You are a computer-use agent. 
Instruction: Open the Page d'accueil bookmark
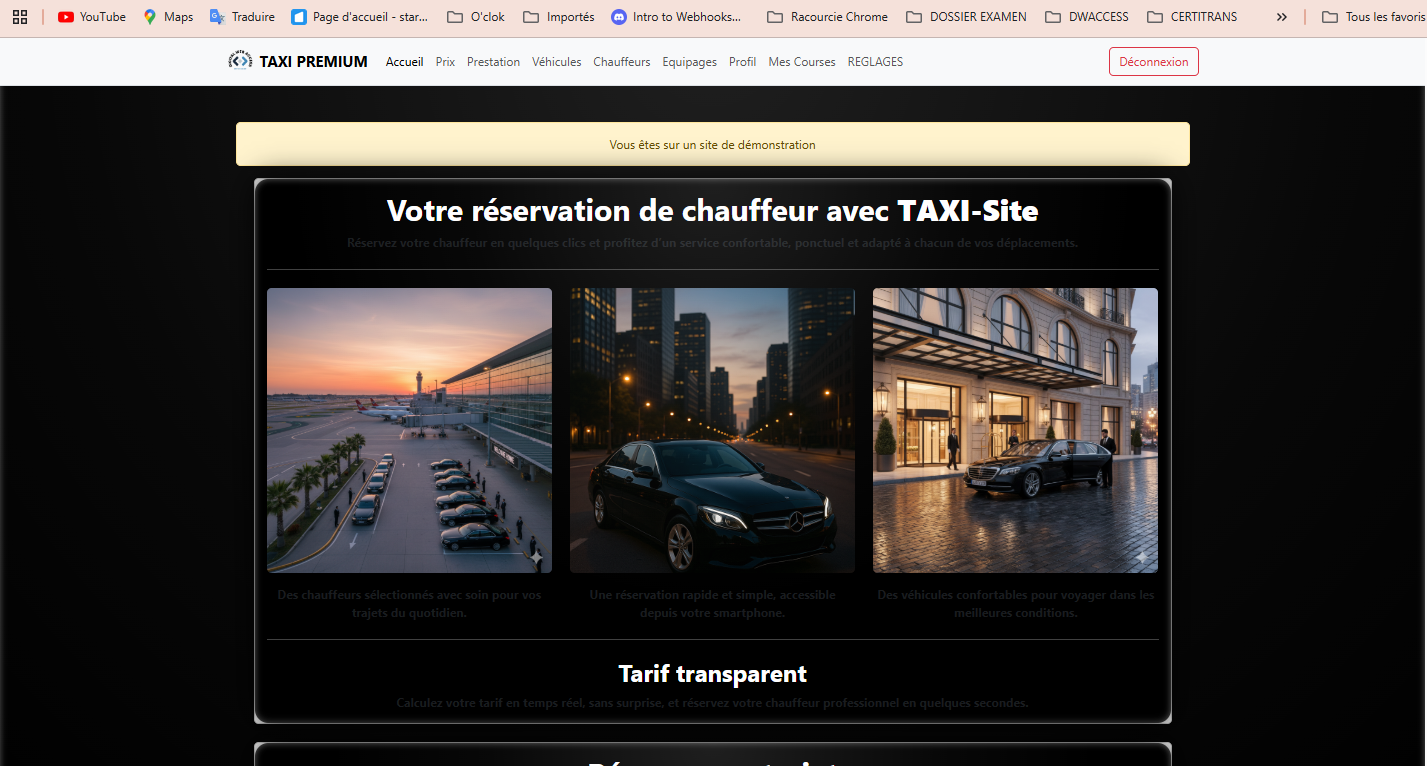tap(359, 16)
